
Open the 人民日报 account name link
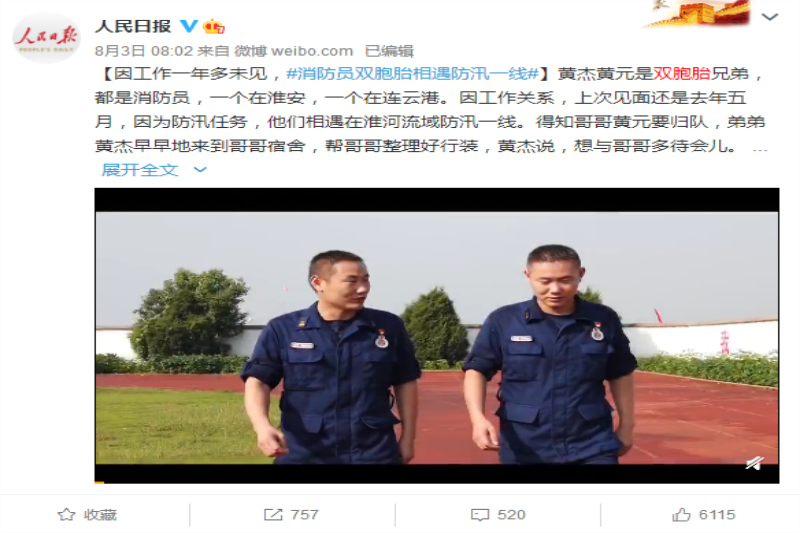coord(133,26)
